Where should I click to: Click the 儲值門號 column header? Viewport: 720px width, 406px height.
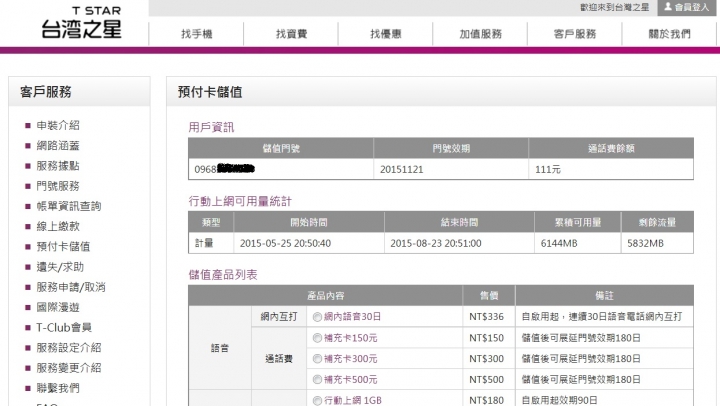[281, 148]
